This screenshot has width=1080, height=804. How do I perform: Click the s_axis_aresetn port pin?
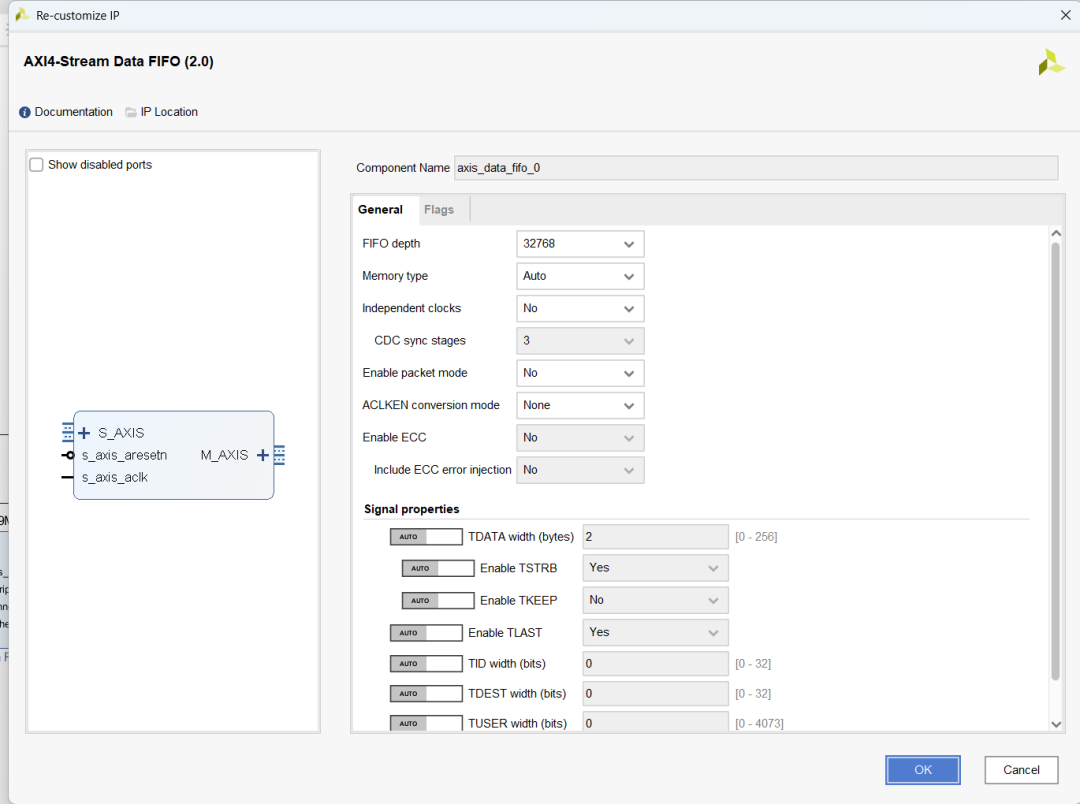pos(68,455)
